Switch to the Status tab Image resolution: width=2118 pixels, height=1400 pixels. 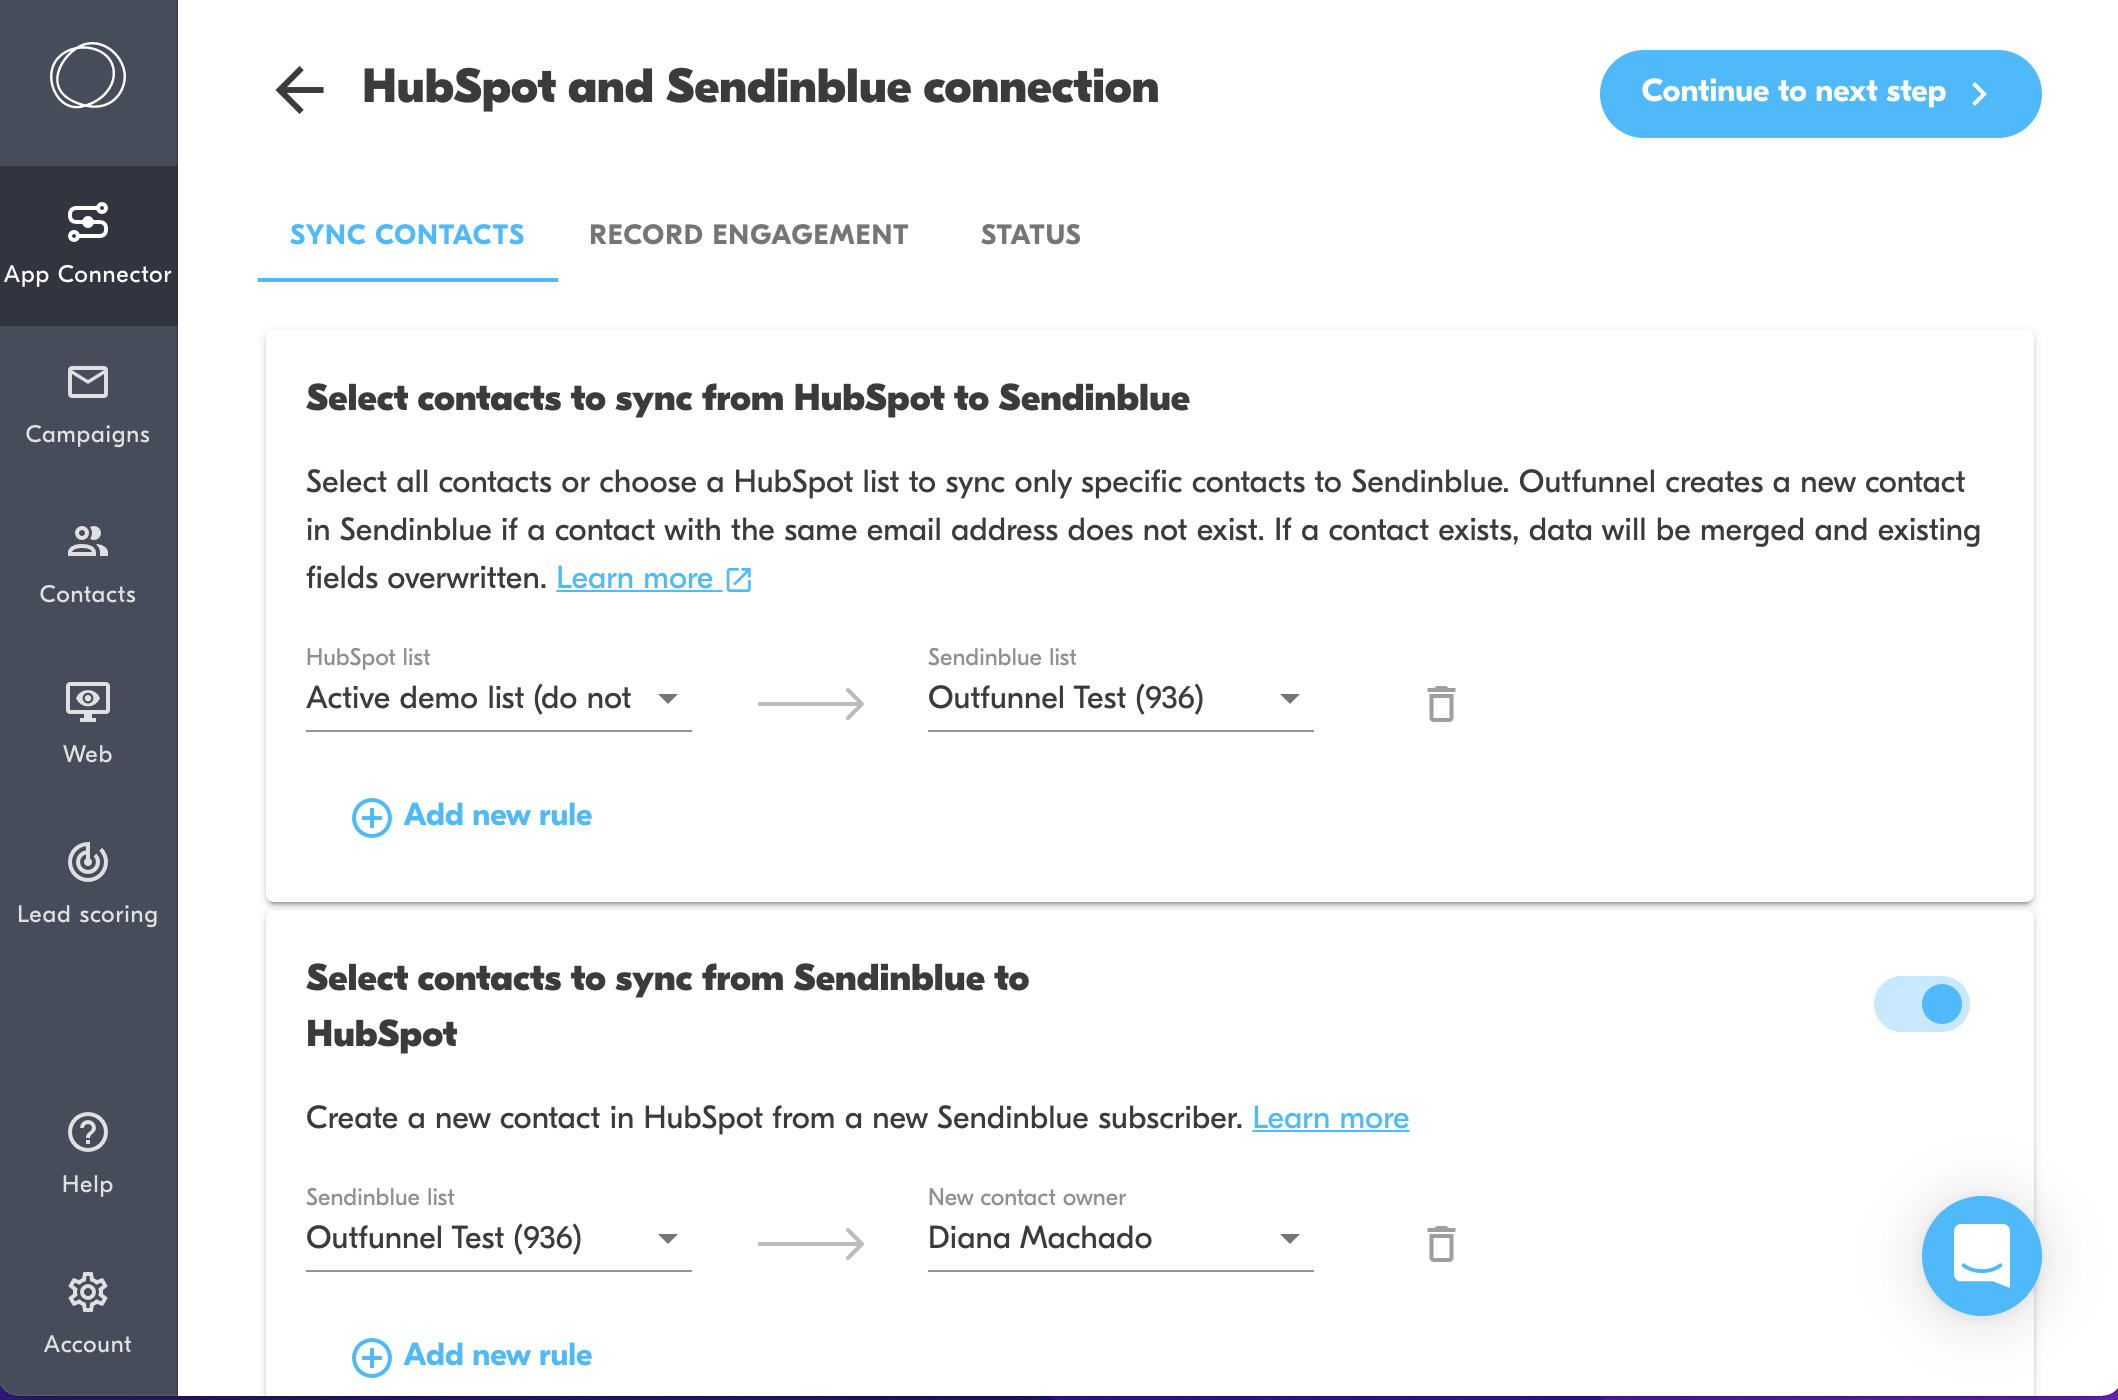click(1030, 234)
